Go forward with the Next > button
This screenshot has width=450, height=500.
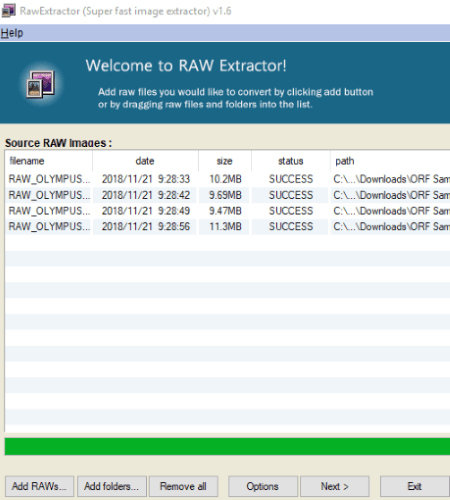[335, 486]
